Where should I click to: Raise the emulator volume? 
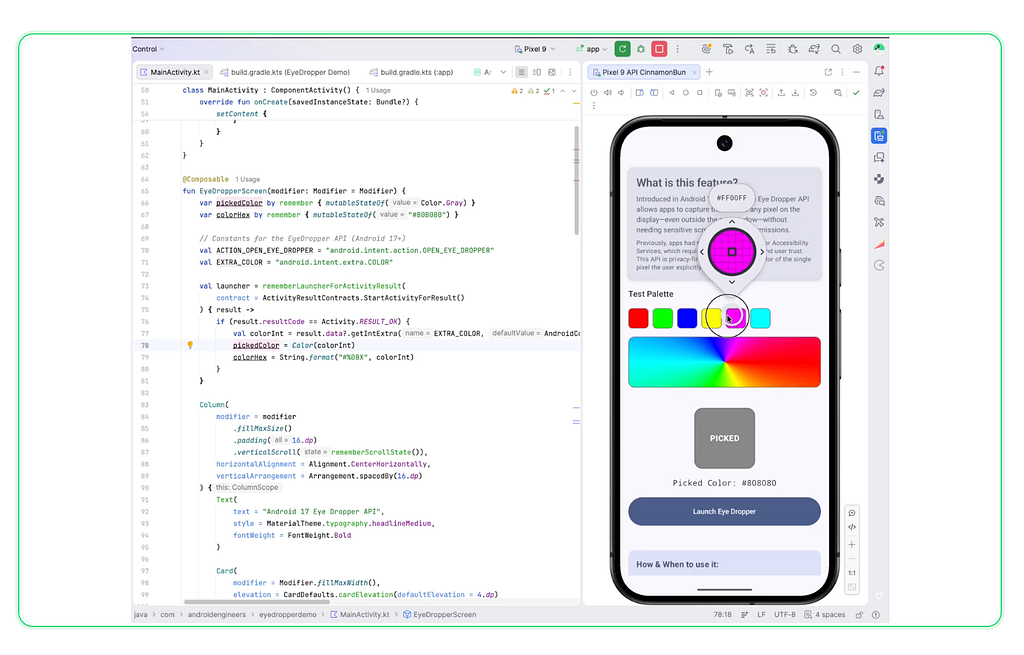(x=607, y=93)
